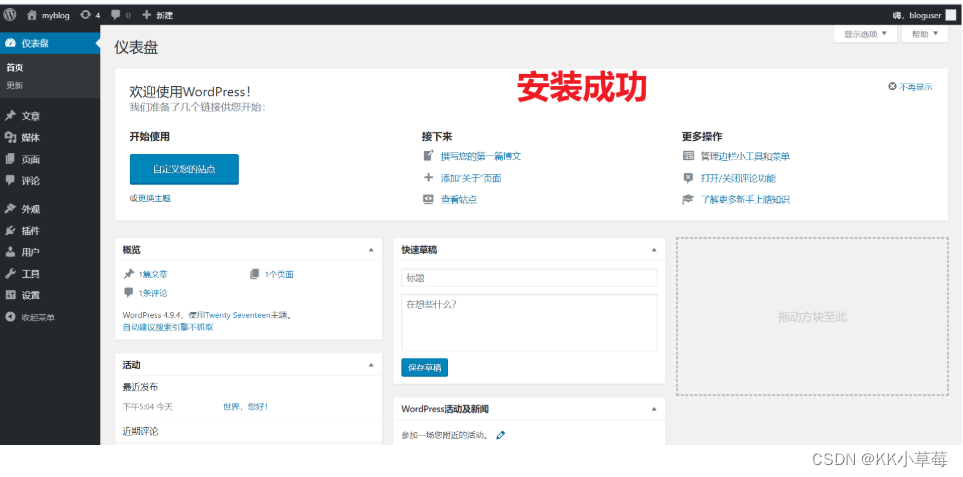Viewport: 963px width, 477px height.
Task: Open the updates icon showing 4
Action: click(85, 15)
